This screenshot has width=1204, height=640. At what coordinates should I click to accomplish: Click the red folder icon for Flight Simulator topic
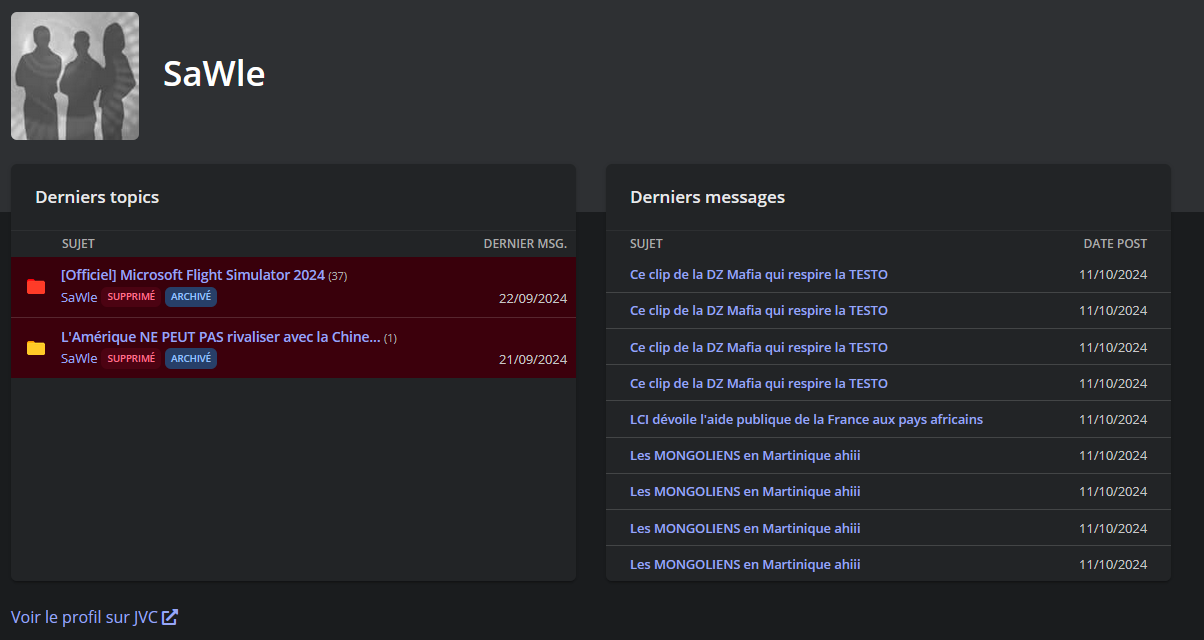(x=36, y=287)
